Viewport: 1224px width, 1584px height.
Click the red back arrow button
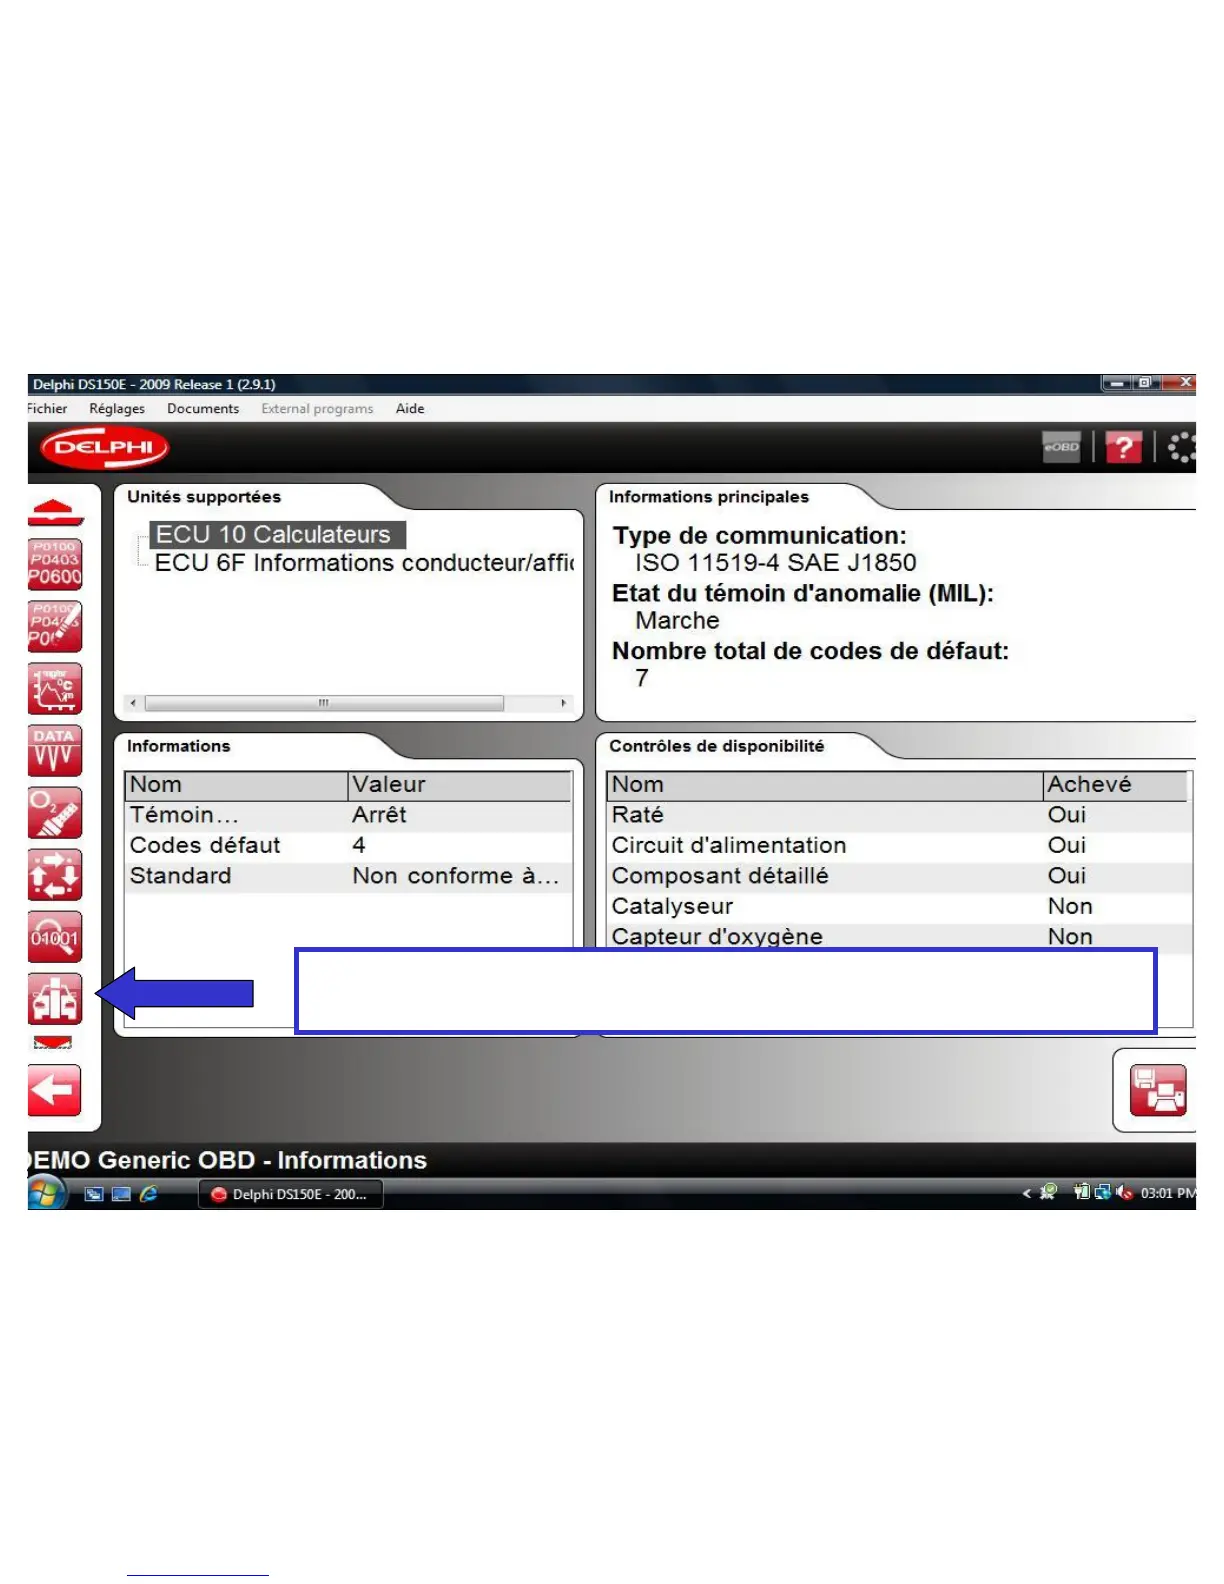(55, 1090)
